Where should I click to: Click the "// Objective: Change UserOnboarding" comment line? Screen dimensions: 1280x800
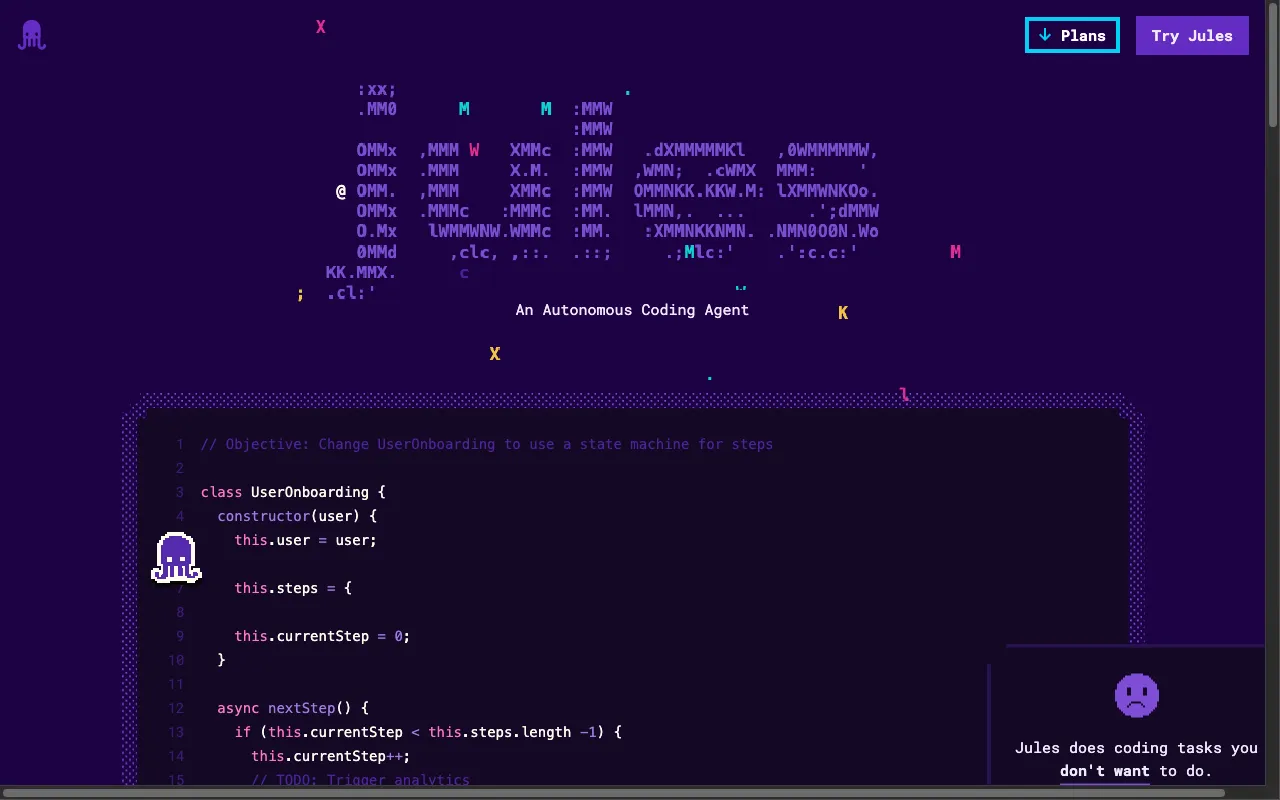pos(487,444)
